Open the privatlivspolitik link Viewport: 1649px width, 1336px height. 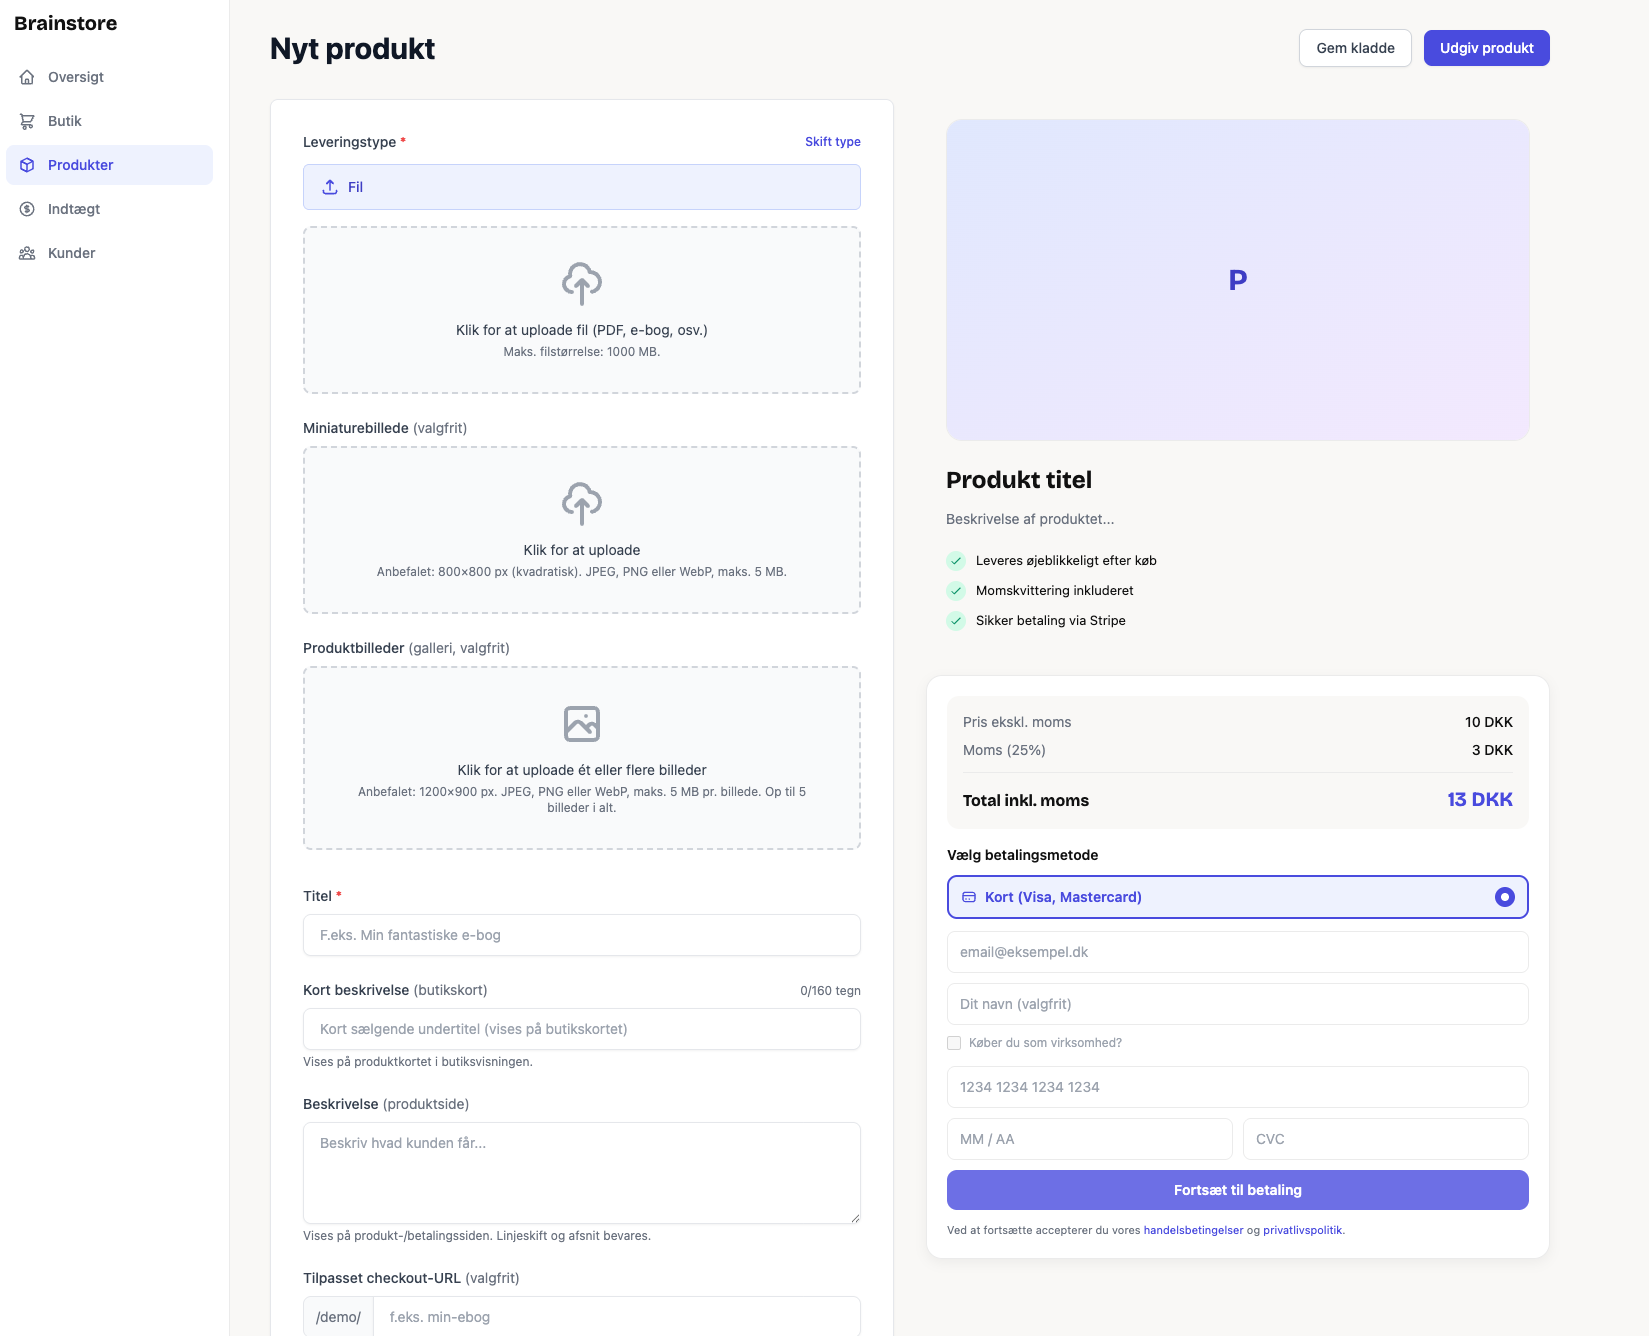tap(1303, 1230)
